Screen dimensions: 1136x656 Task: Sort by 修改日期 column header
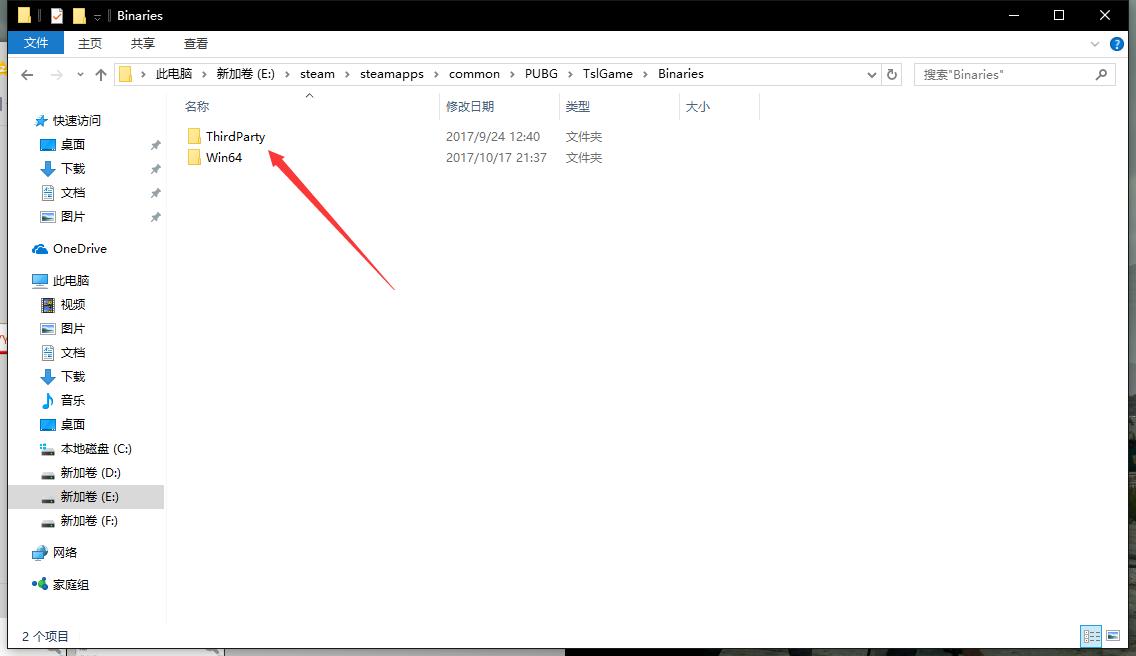point(469,107)
